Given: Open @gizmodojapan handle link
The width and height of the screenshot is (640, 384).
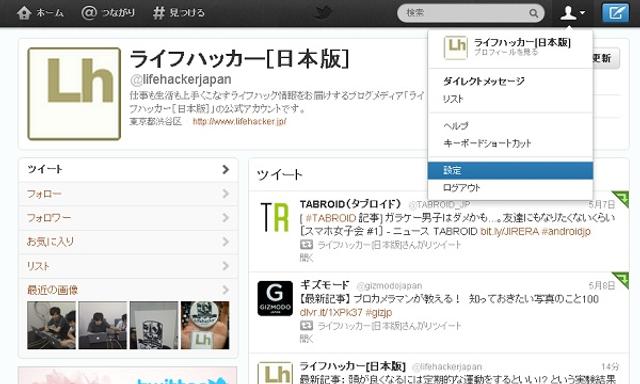Looking at the screenshot, I should coord(389,286).
